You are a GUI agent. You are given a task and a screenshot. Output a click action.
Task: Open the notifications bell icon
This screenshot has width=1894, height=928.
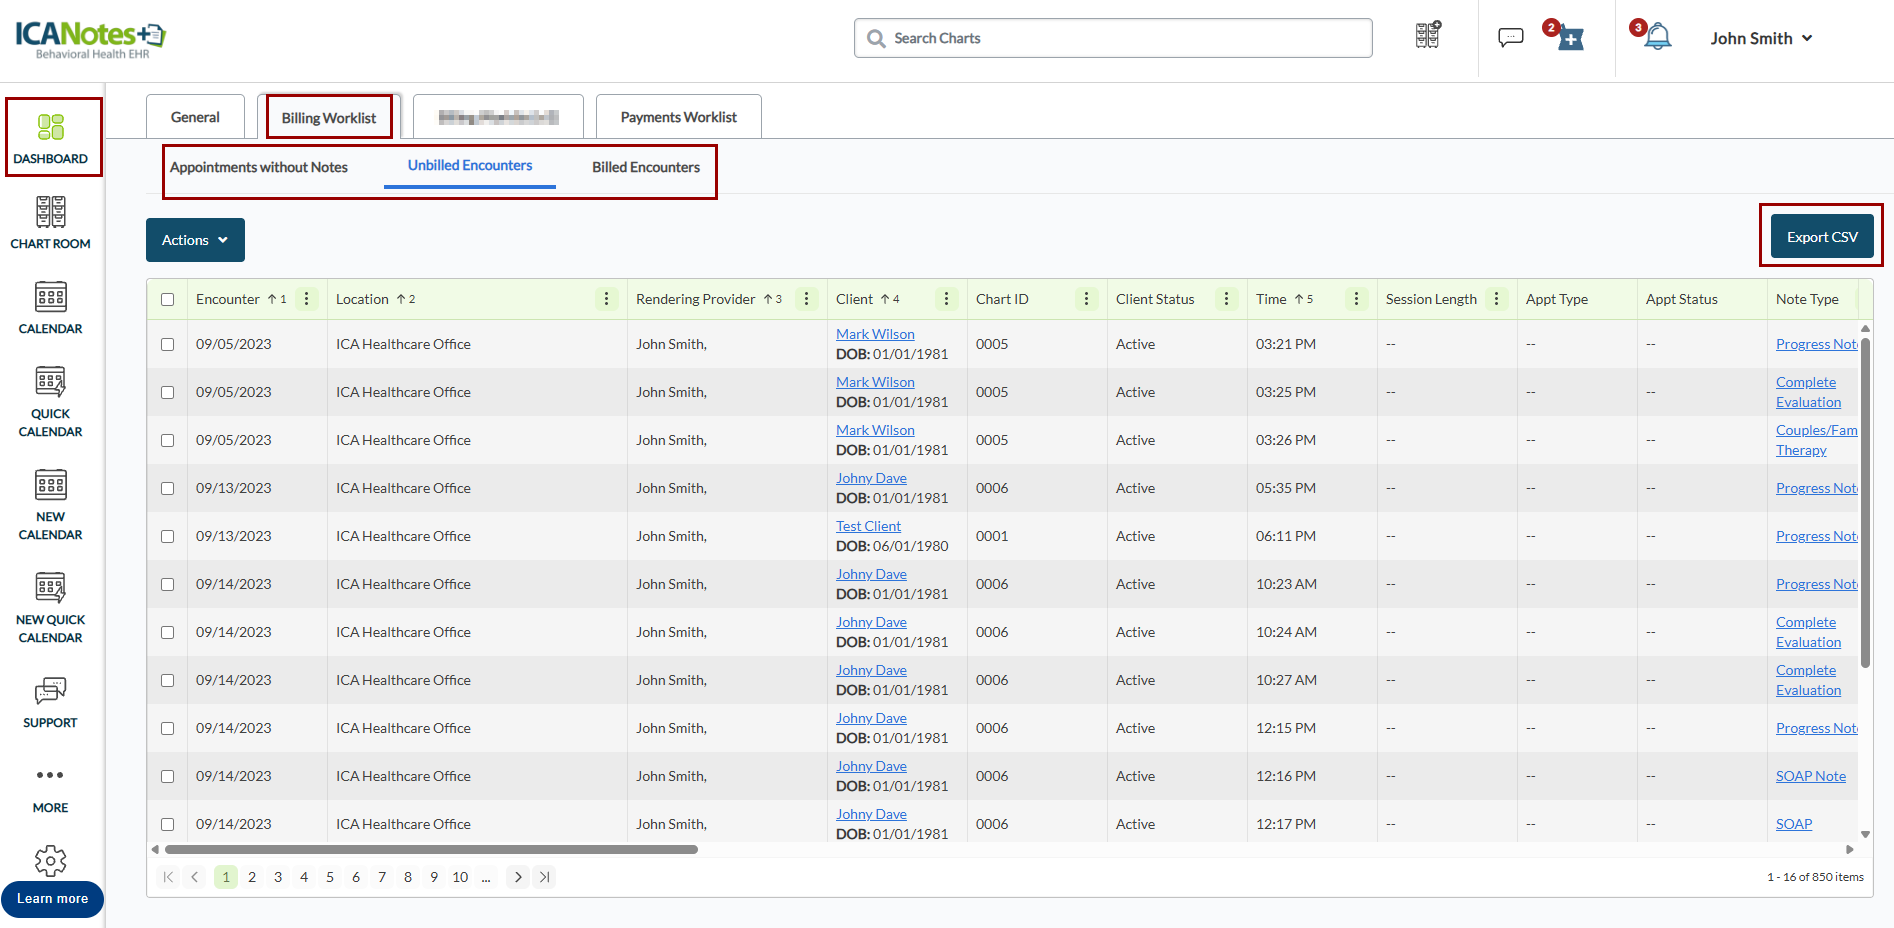pos(1657,38)
